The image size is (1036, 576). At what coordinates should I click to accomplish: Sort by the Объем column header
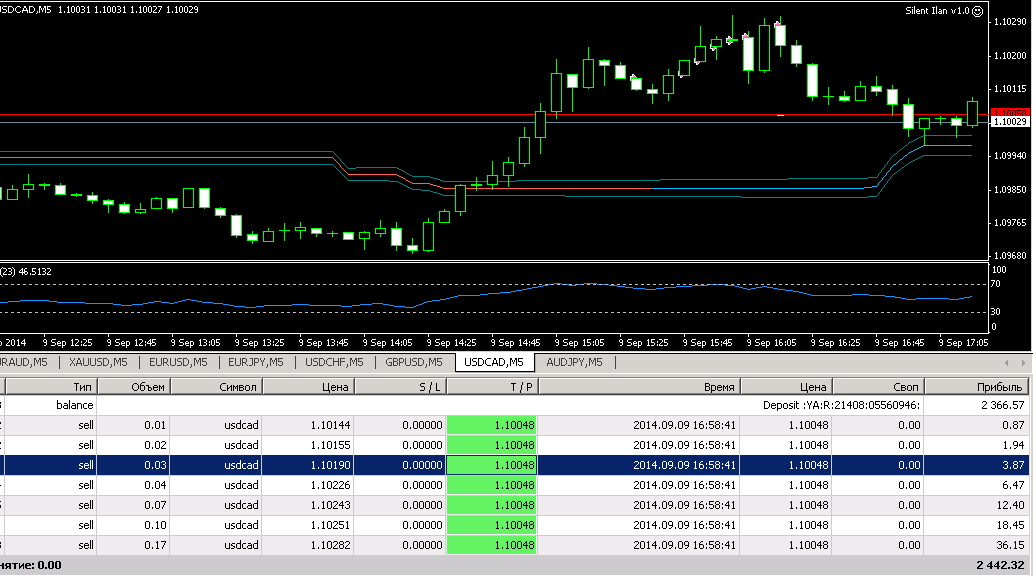(133, 386)
